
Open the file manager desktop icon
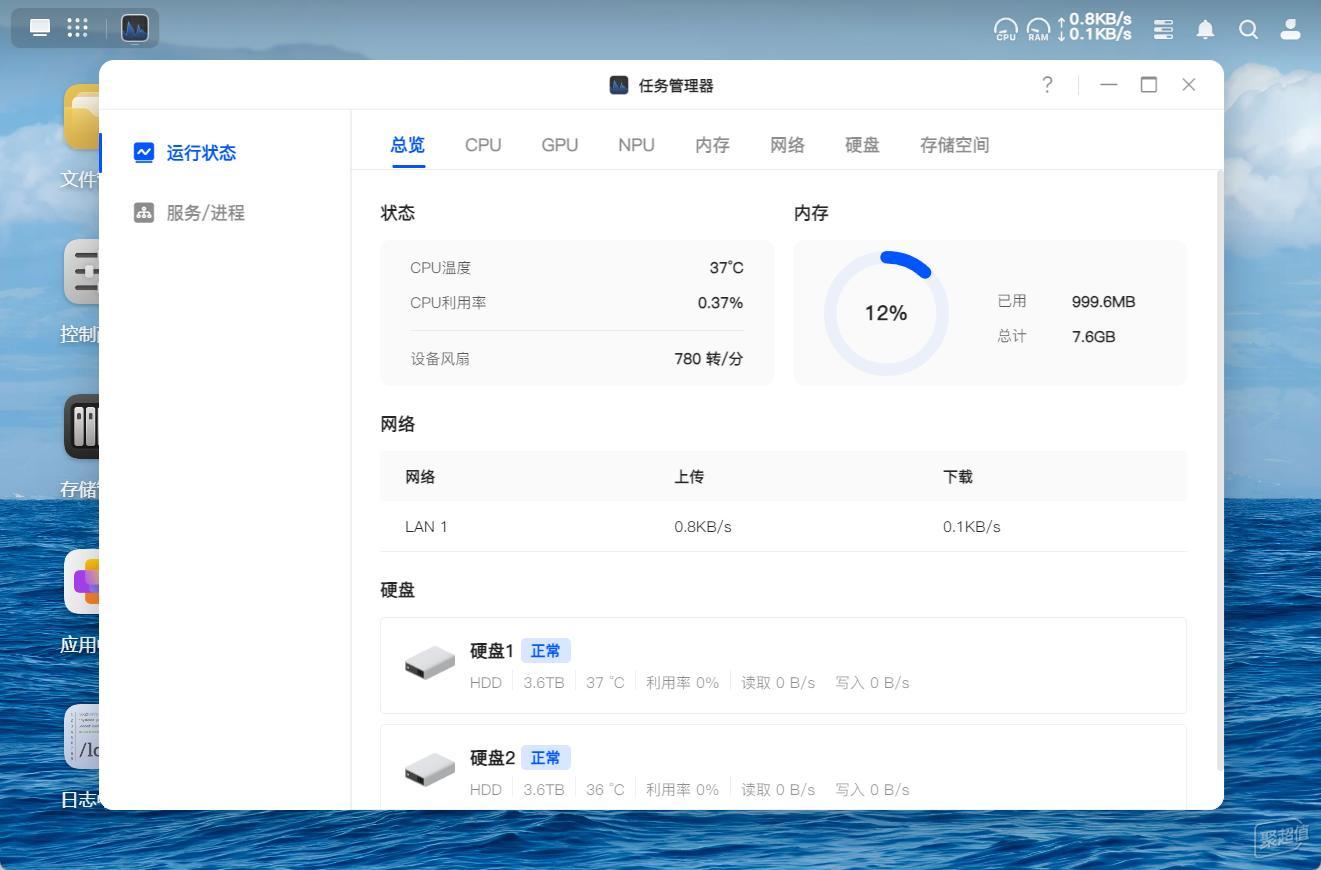(82, 117)
